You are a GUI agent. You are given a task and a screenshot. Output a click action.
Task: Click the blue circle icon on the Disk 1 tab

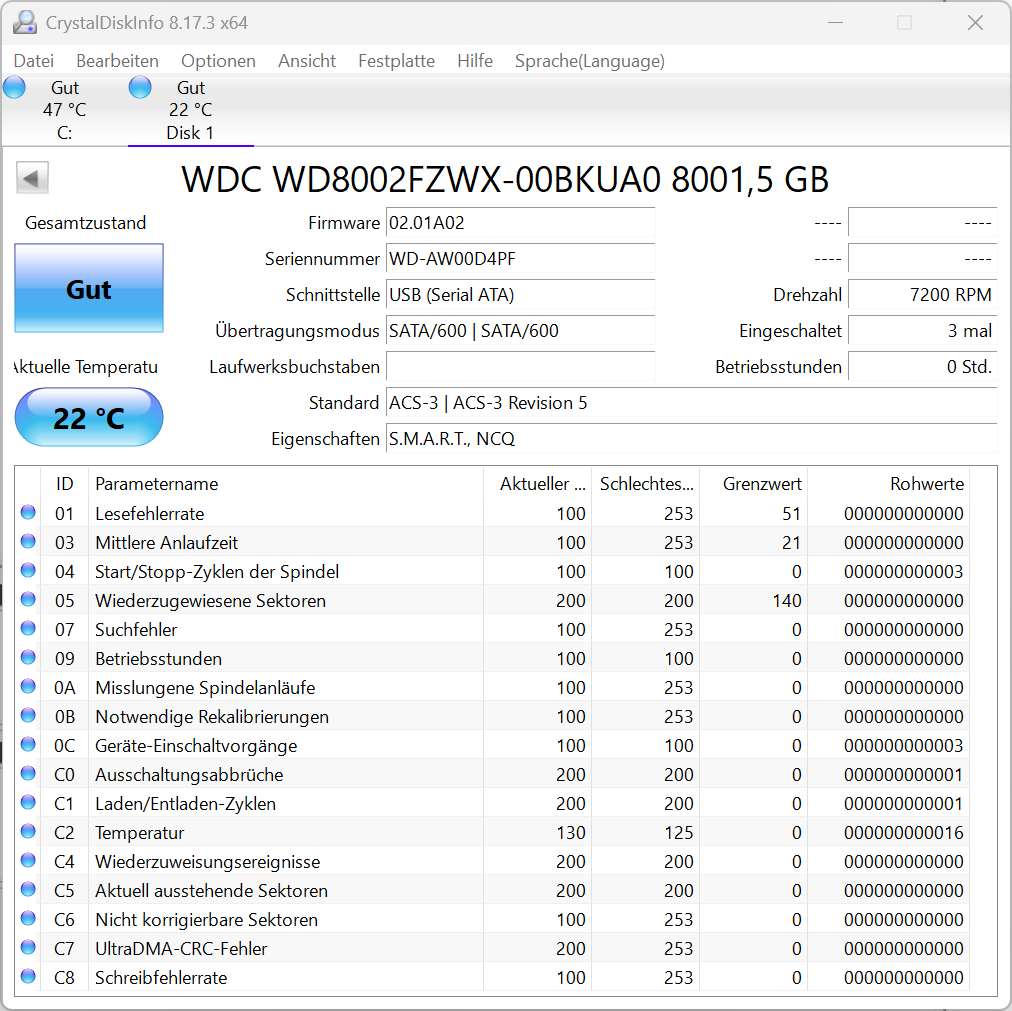pyautogui.click(x=140, y=87)
